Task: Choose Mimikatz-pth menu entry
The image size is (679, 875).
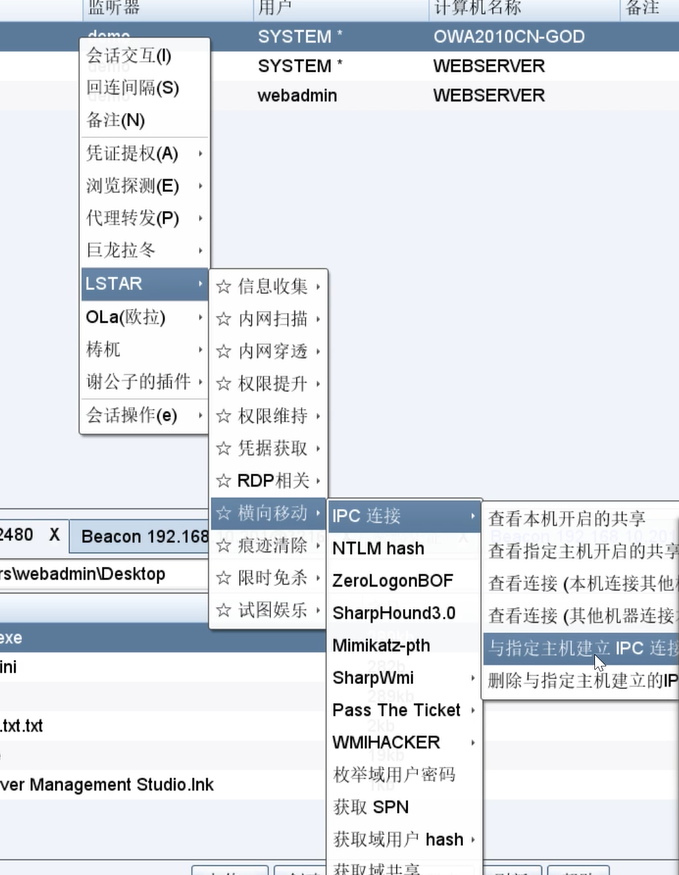Action: point(381,646)
